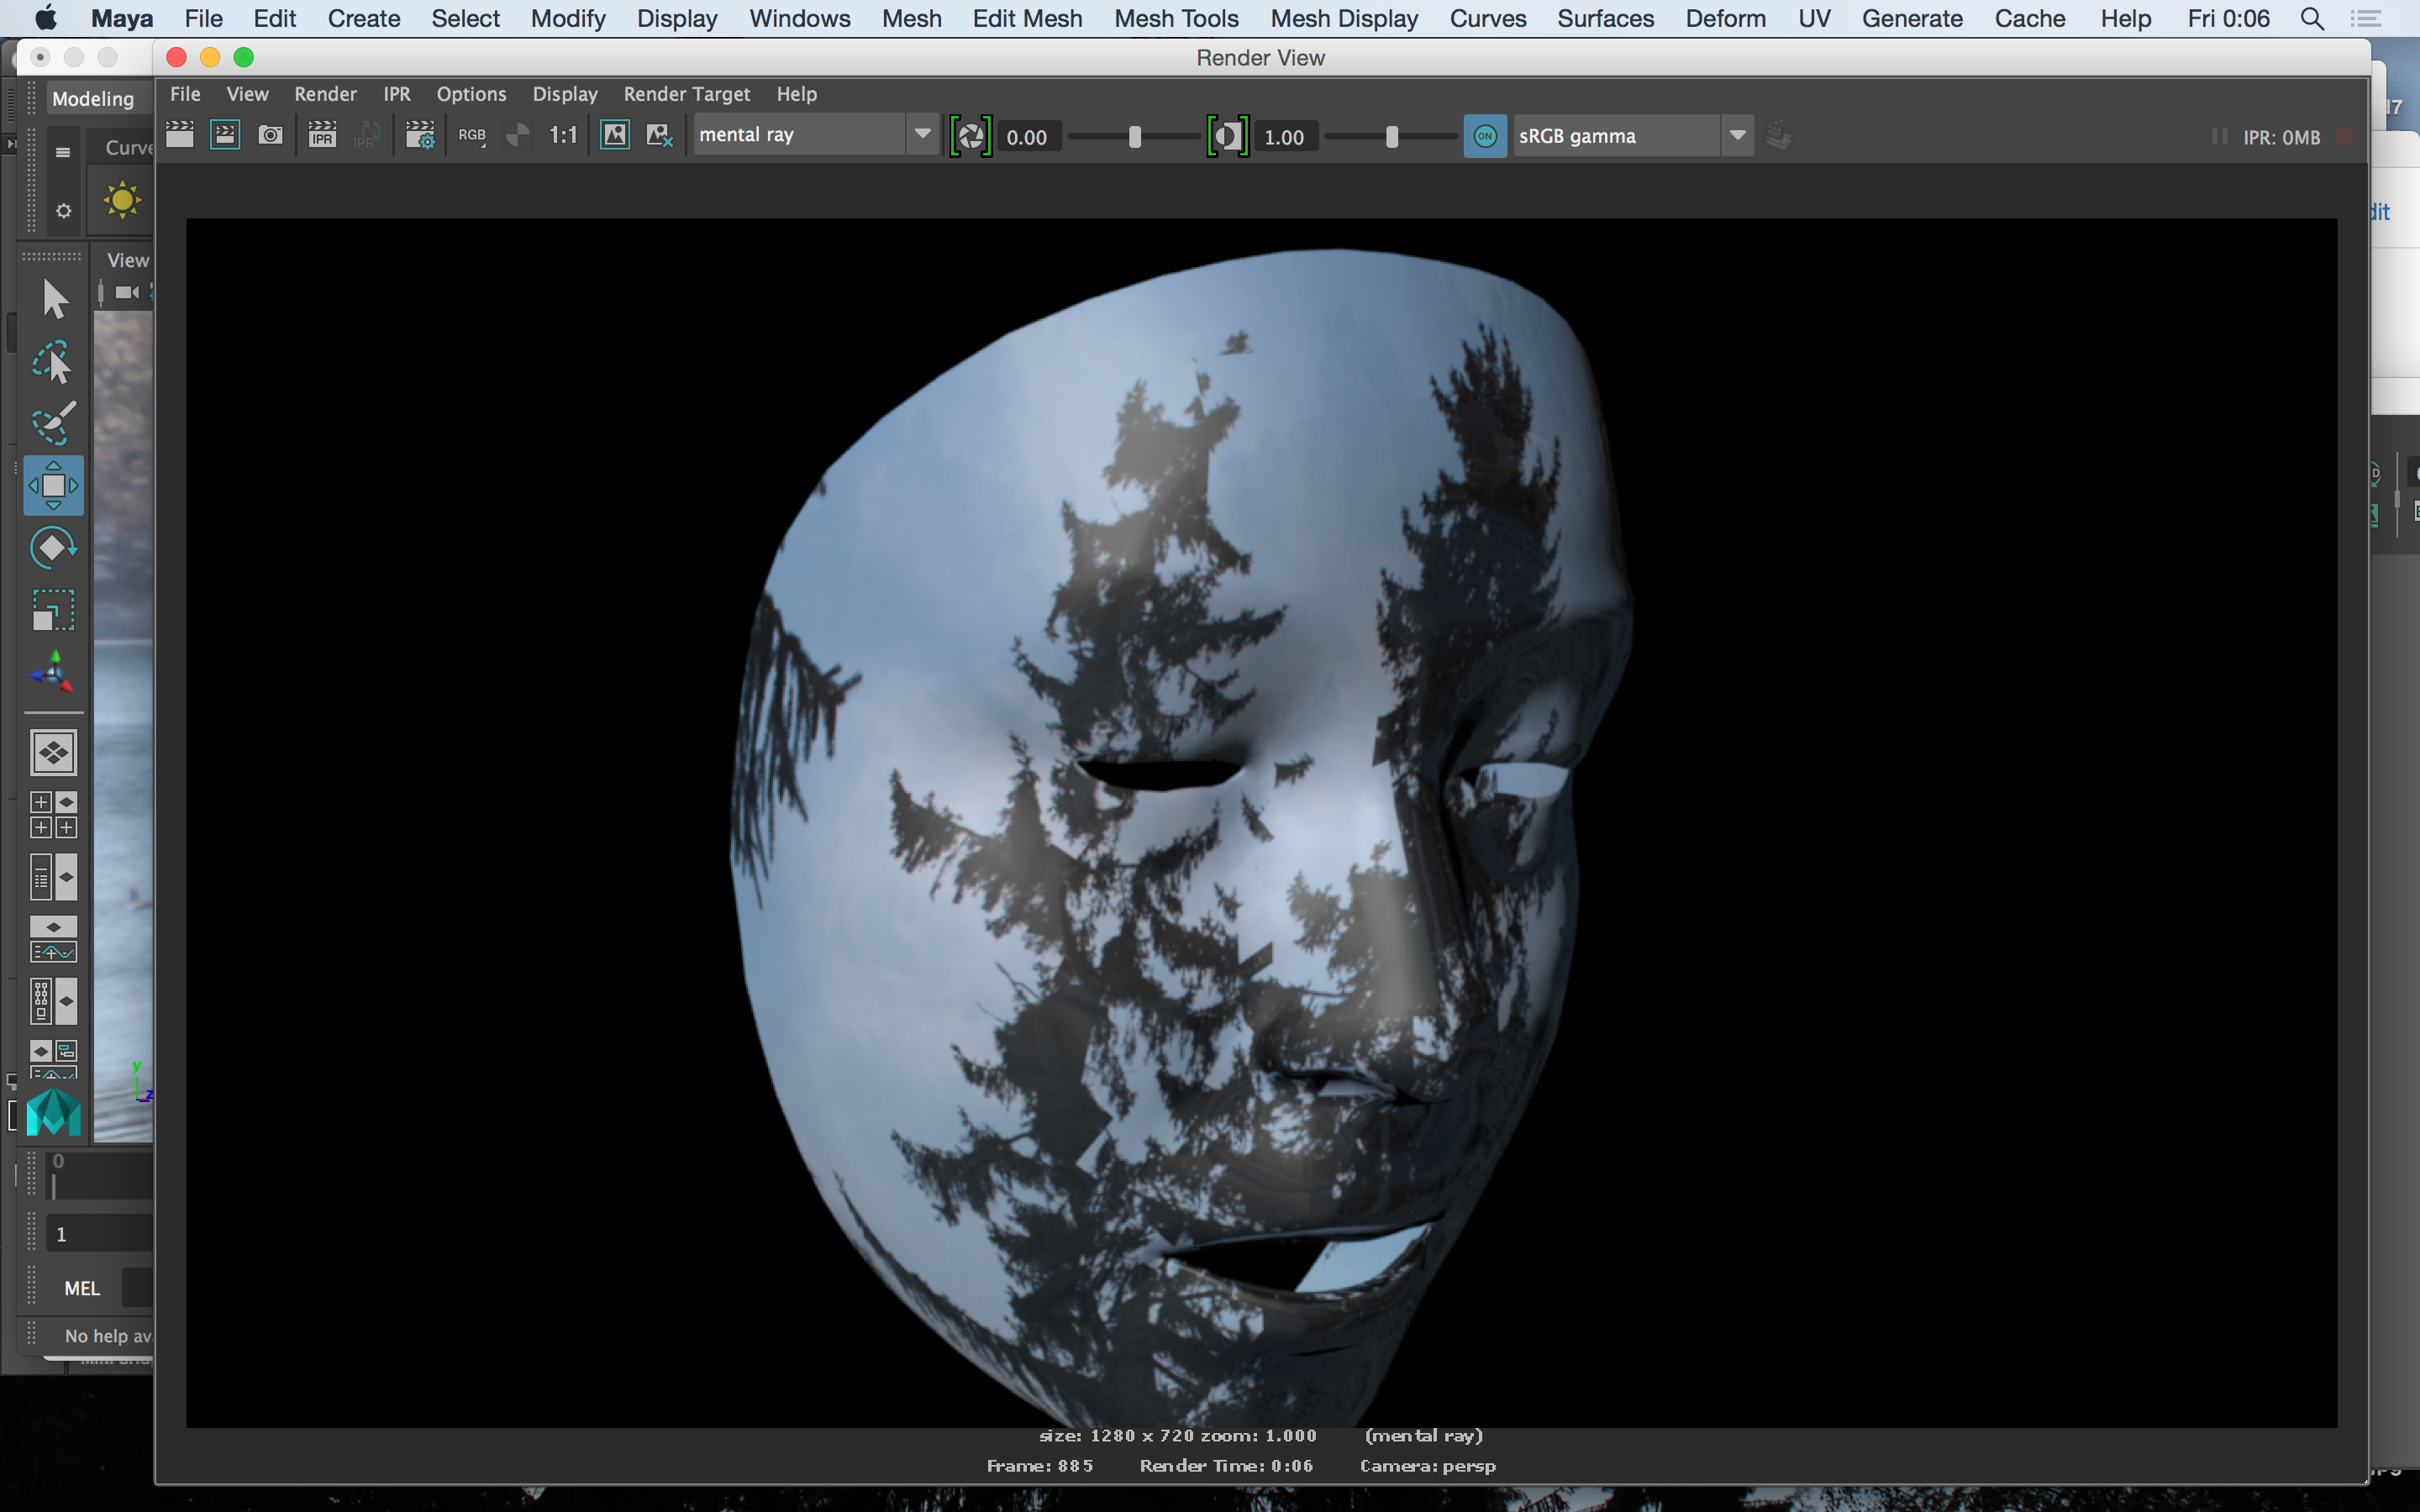2420x1512 pixels.
Task: Toggle color management ON button
Action: click(x=1485, y=136)
